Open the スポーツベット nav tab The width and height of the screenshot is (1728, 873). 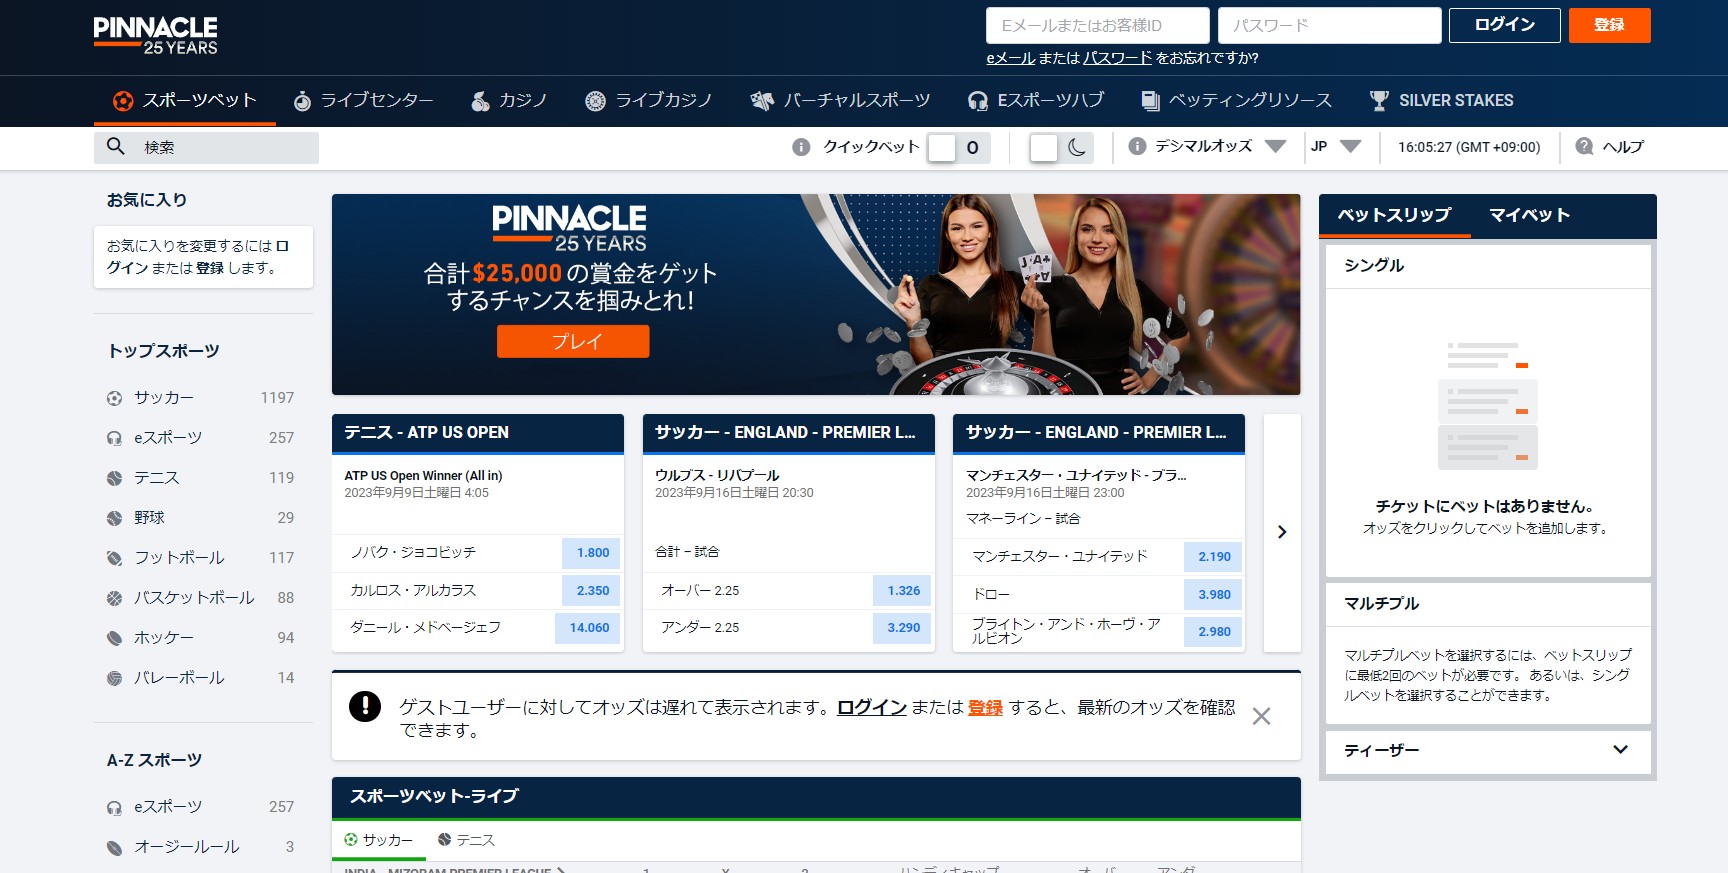(x=185, y=100)
